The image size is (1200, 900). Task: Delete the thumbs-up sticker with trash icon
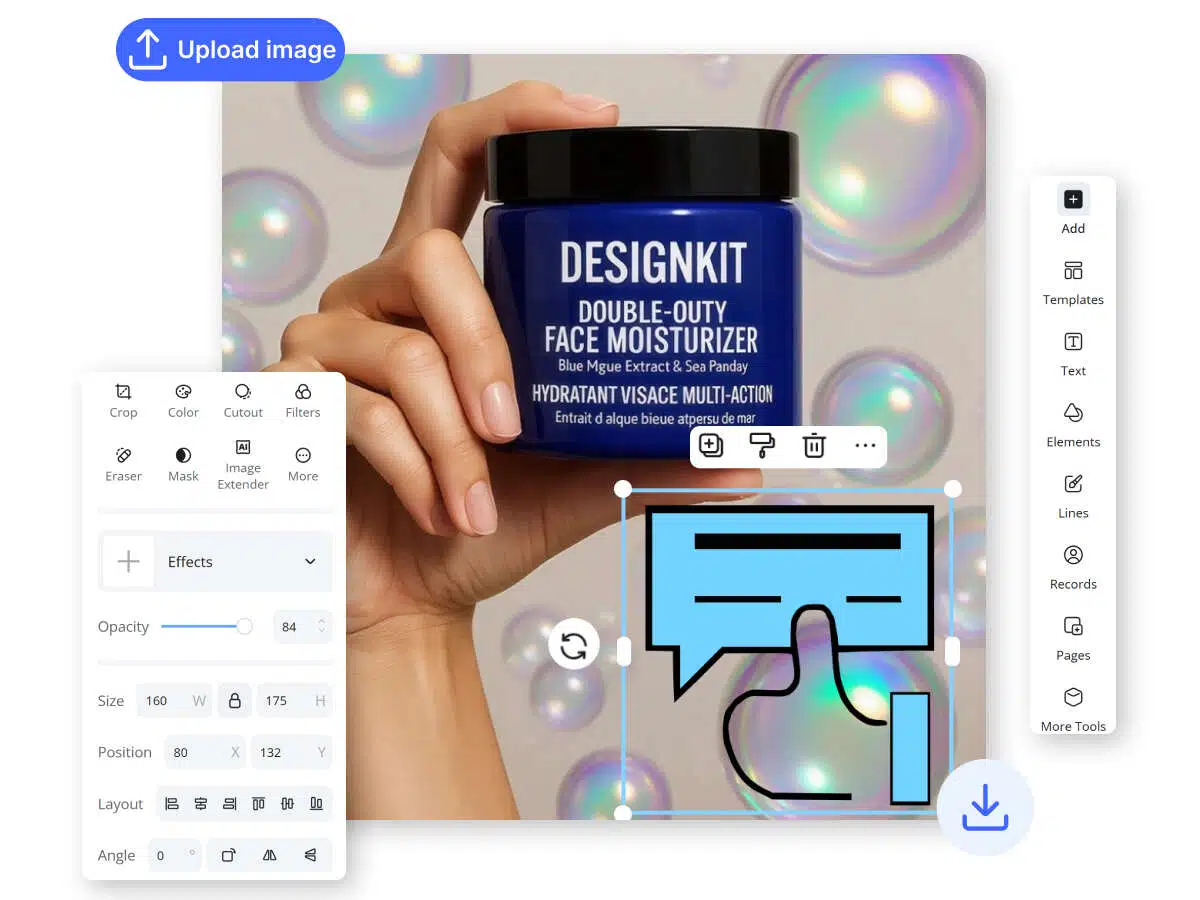point(814,446)
